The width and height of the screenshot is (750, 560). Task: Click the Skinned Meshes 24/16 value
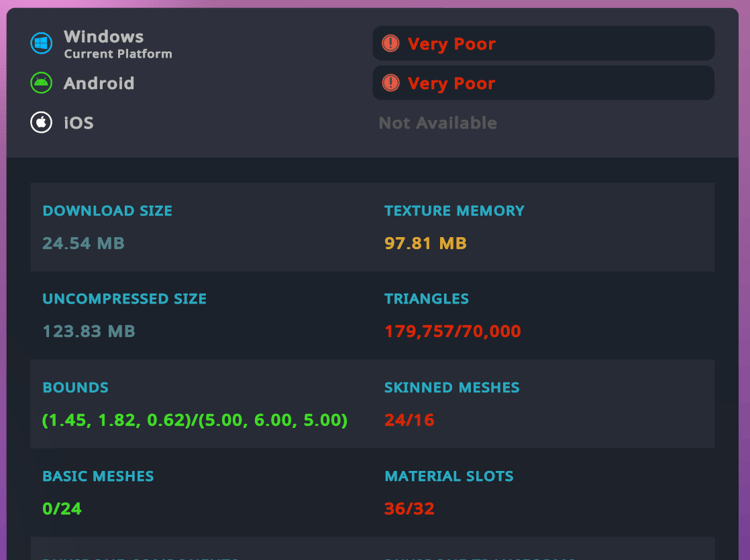tap(409, 420)
